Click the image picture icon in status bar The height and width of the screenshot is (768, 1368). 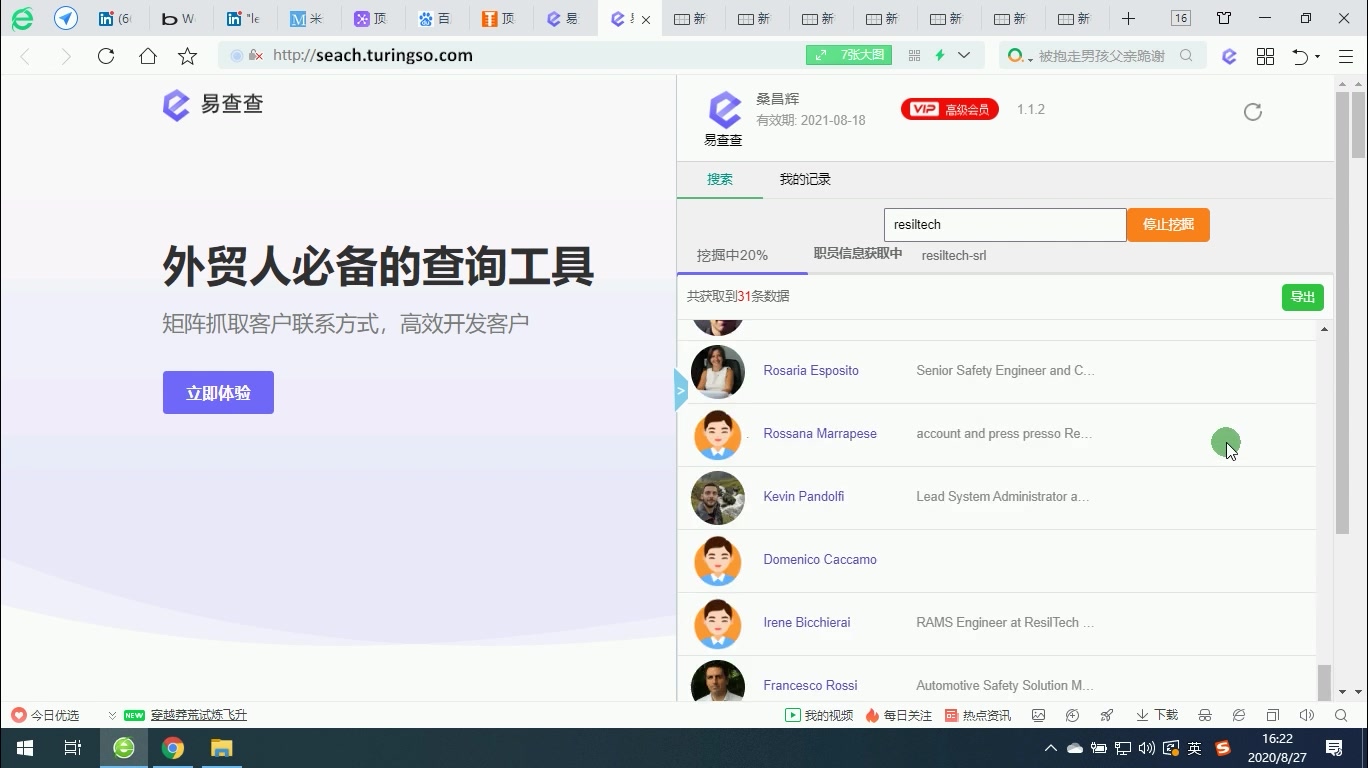click(1039, 715)
